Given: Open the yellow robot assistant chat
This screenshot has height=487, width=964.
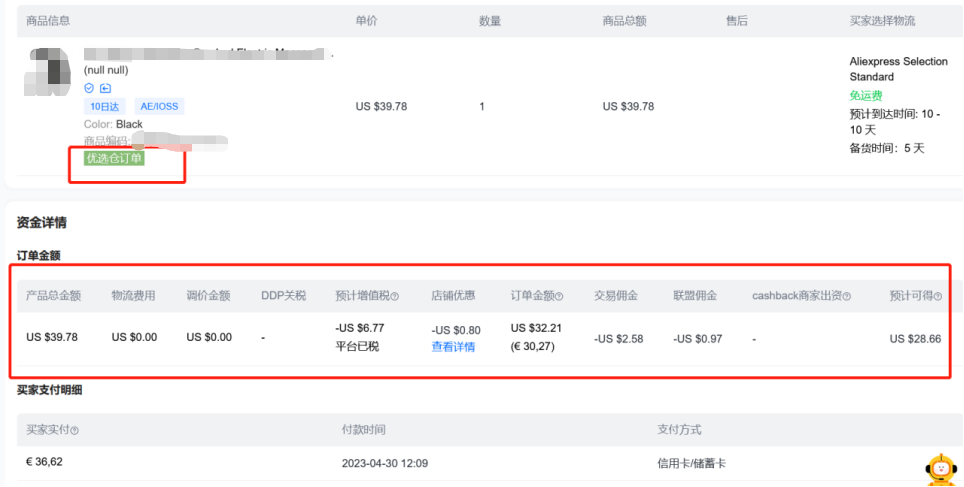Looking at the screenshot, I should [940, 468].
